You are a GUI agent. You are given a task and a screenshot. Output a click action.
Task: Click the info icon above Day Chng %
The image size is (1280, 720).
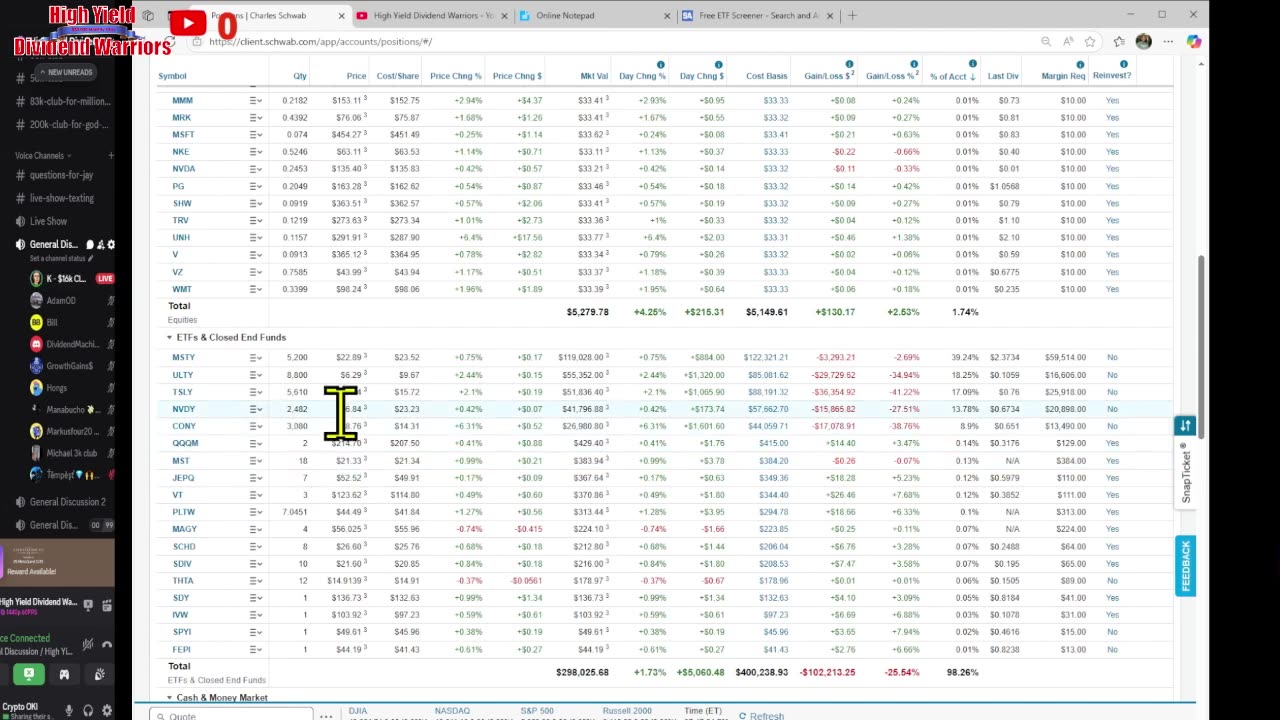point(661,65)
